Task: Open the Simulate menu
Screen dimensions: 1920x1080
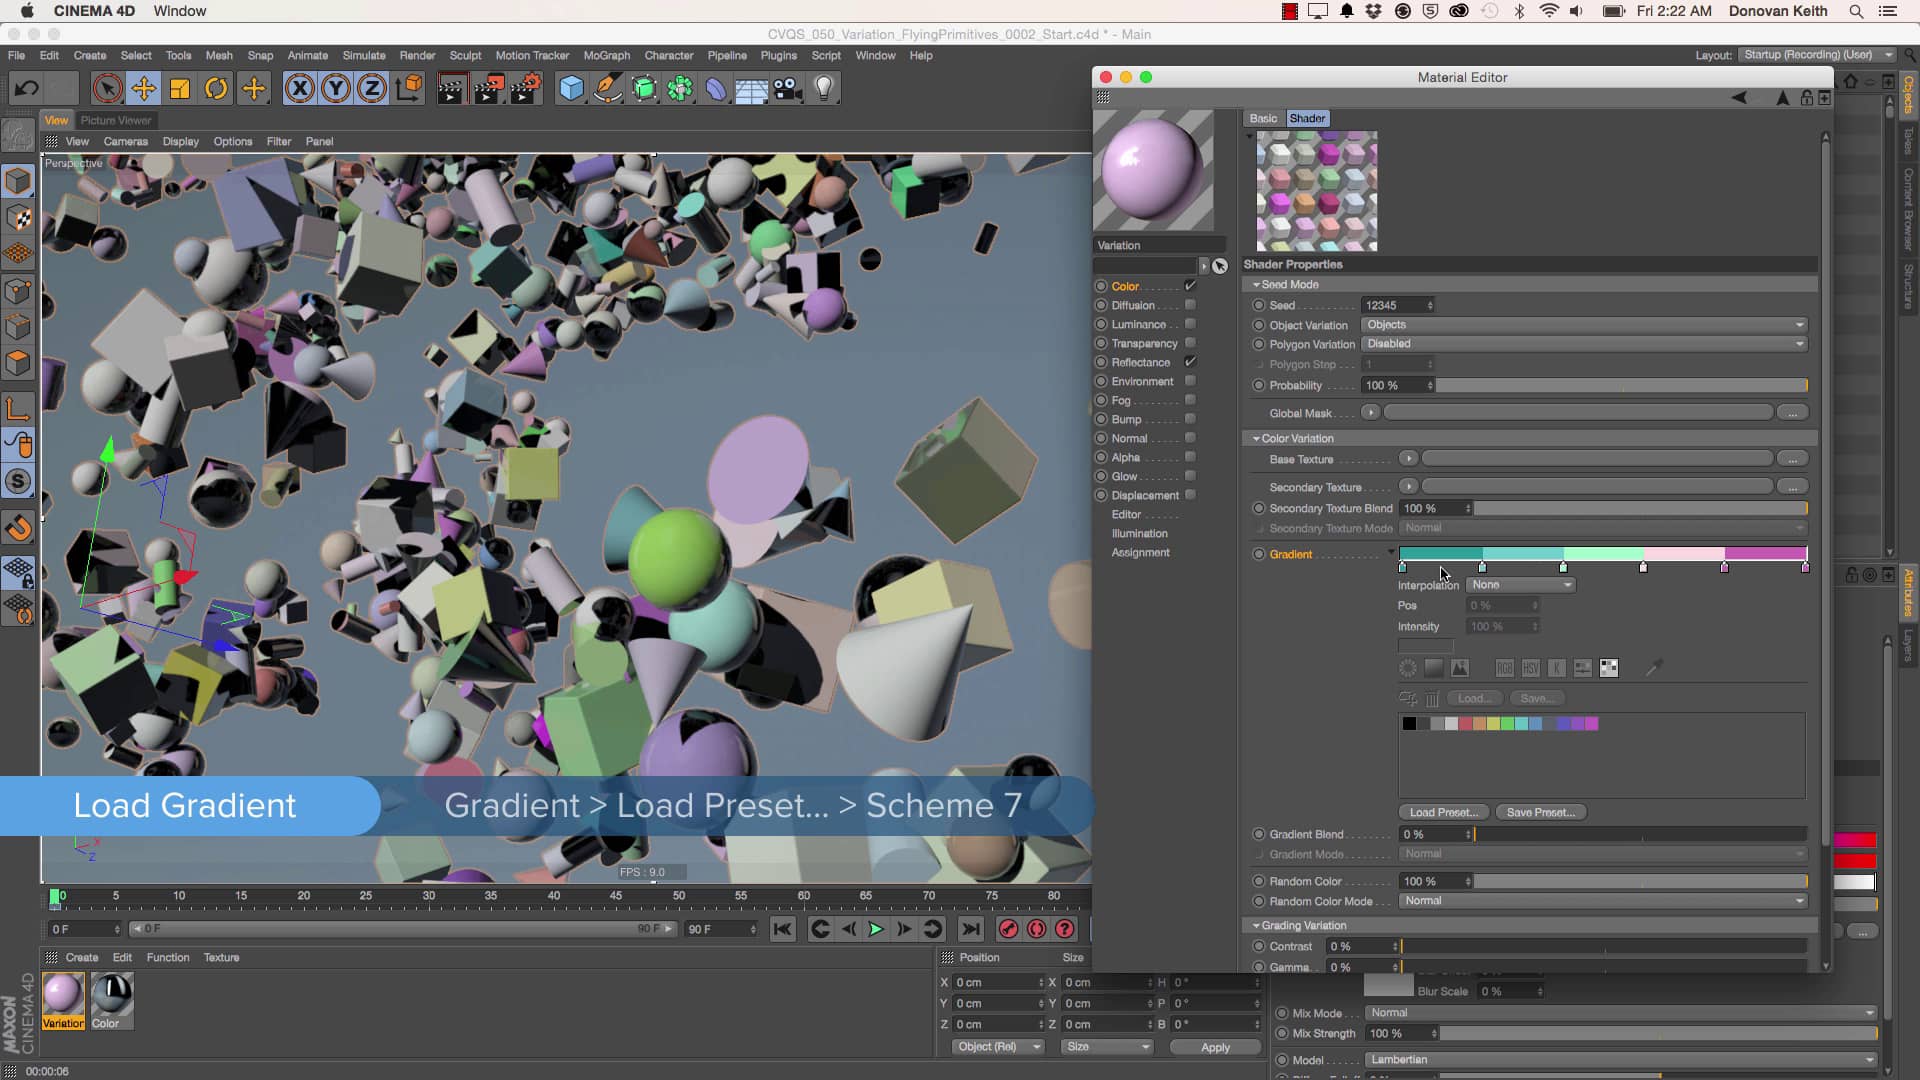Action: click(364, 55)
